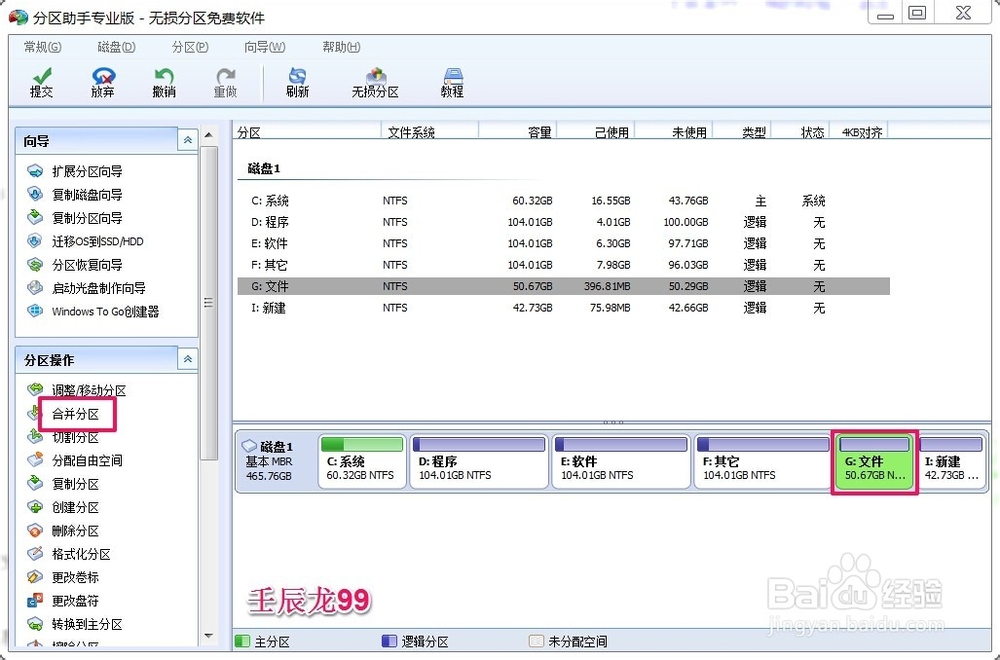
Task: Choose 转换到主分区 operation
Action: [x=75, y=624]
